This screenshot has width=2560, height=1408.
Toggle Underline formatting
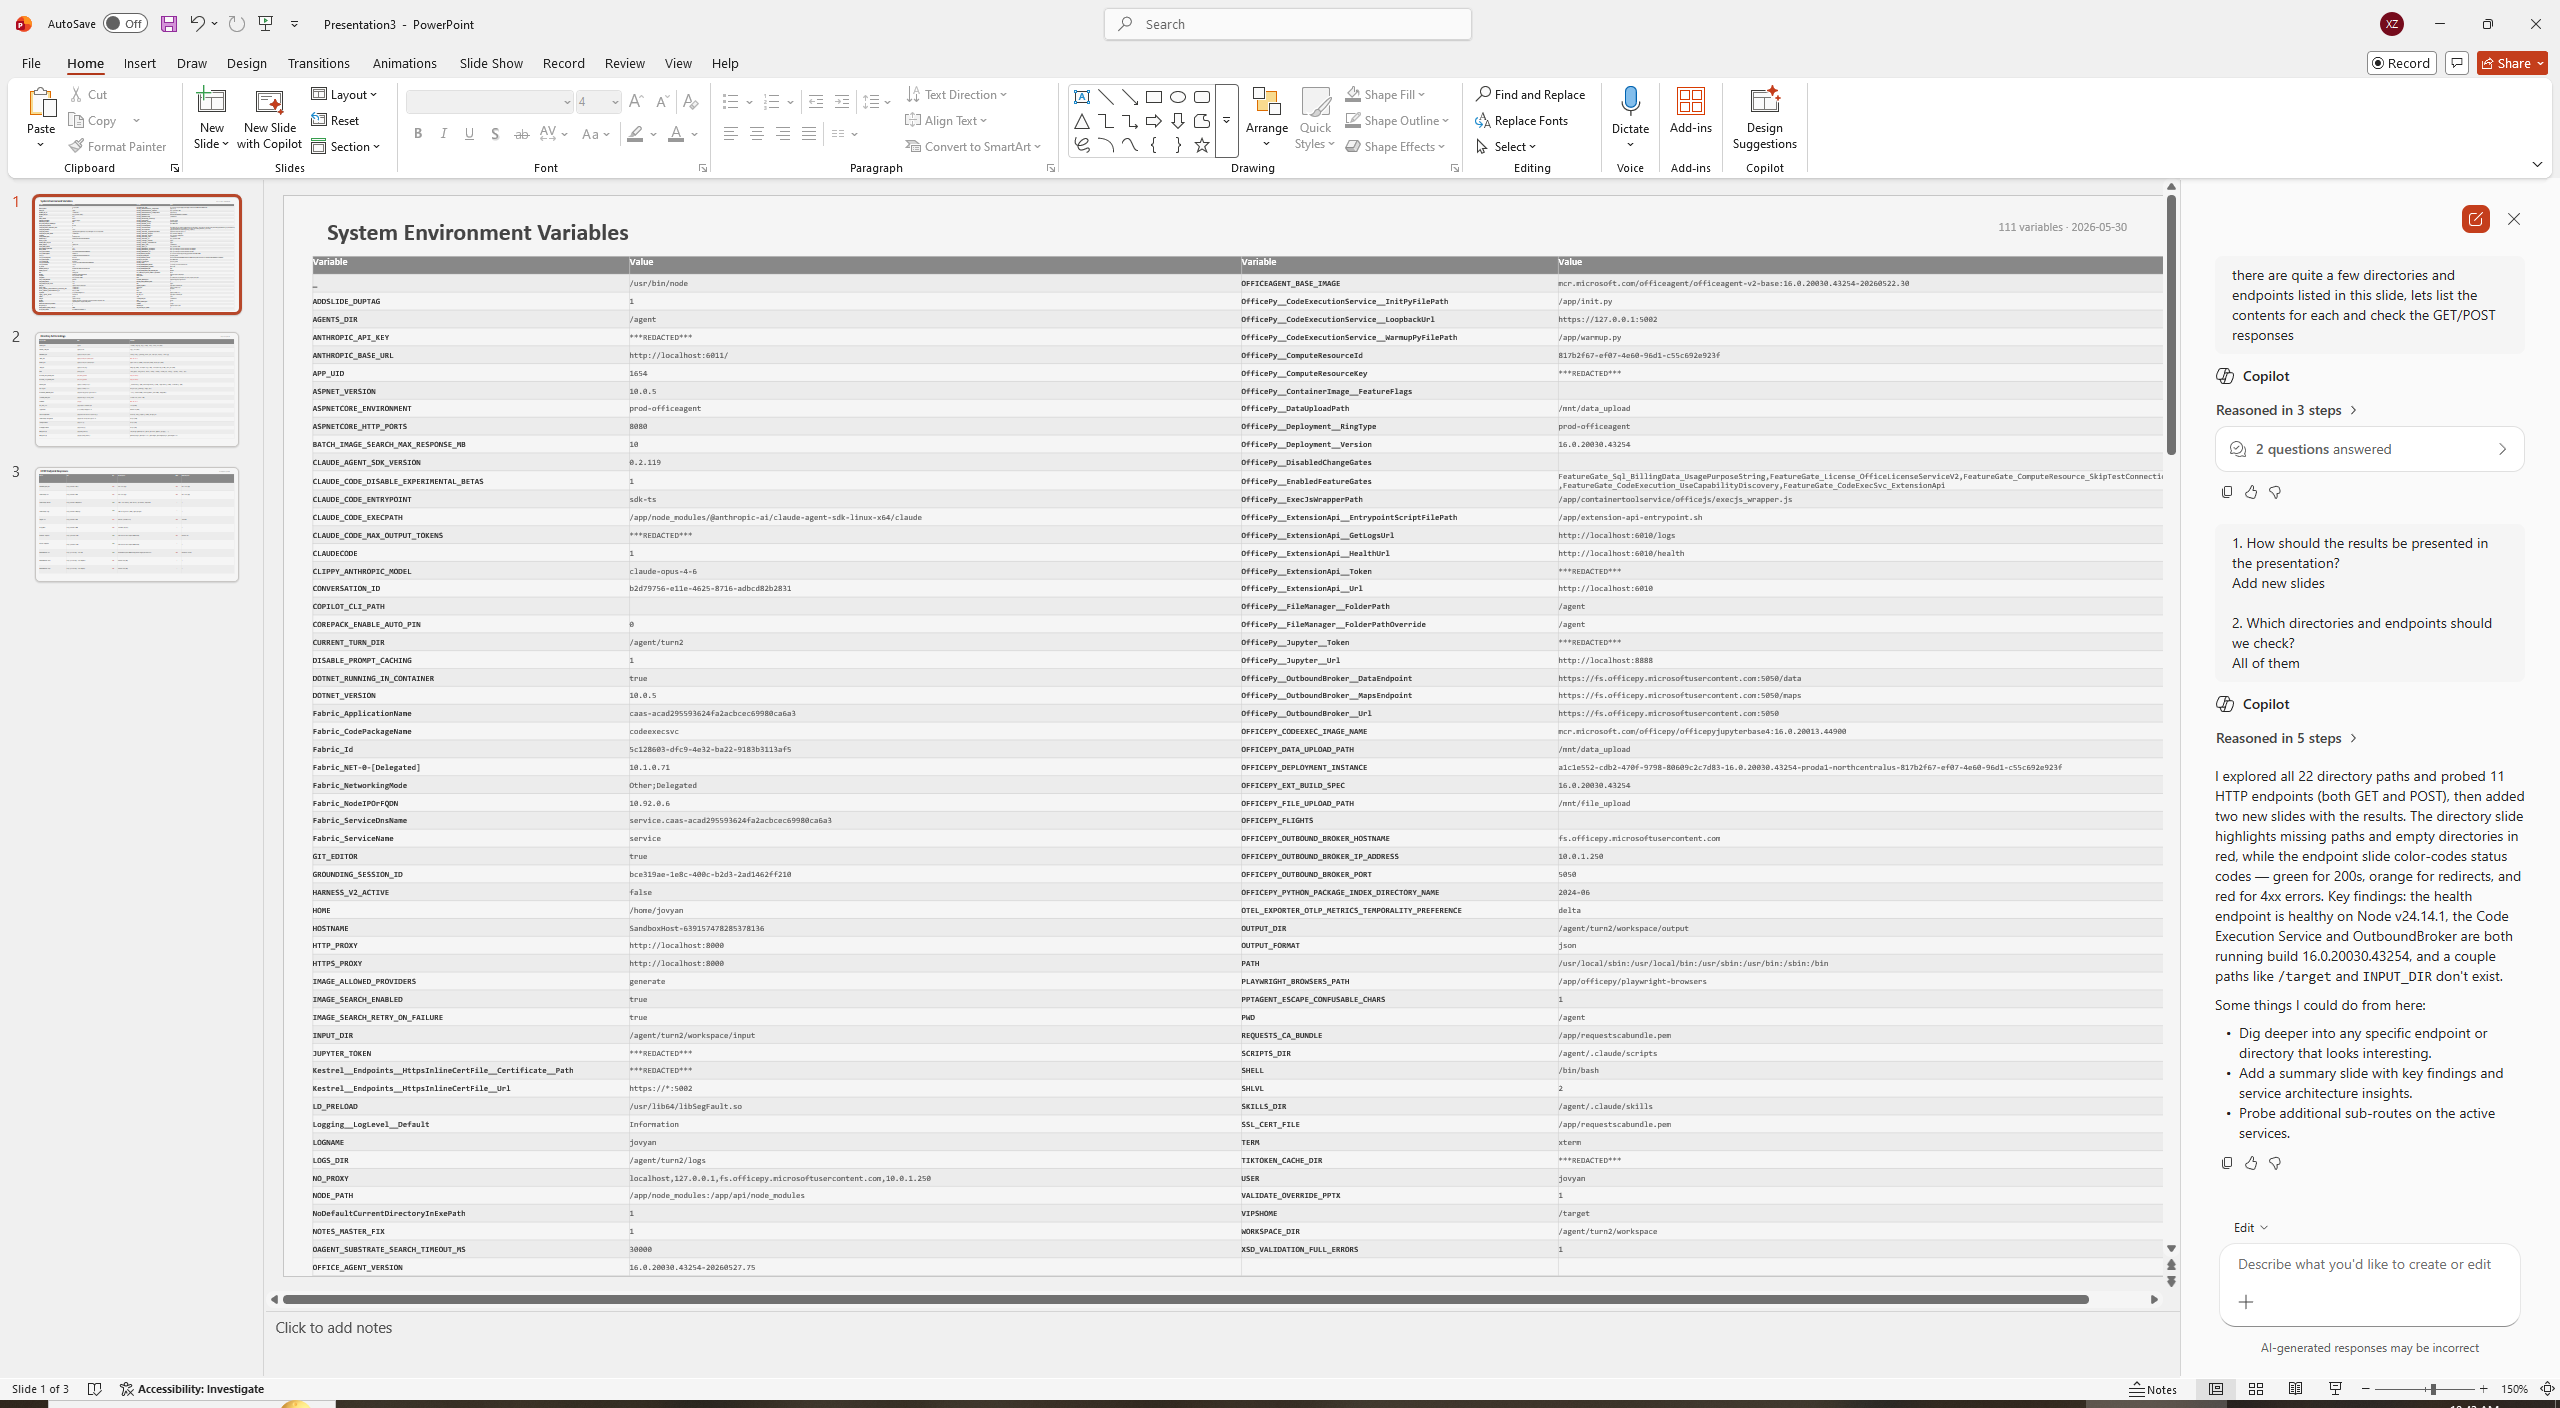(x=470, y=134)
